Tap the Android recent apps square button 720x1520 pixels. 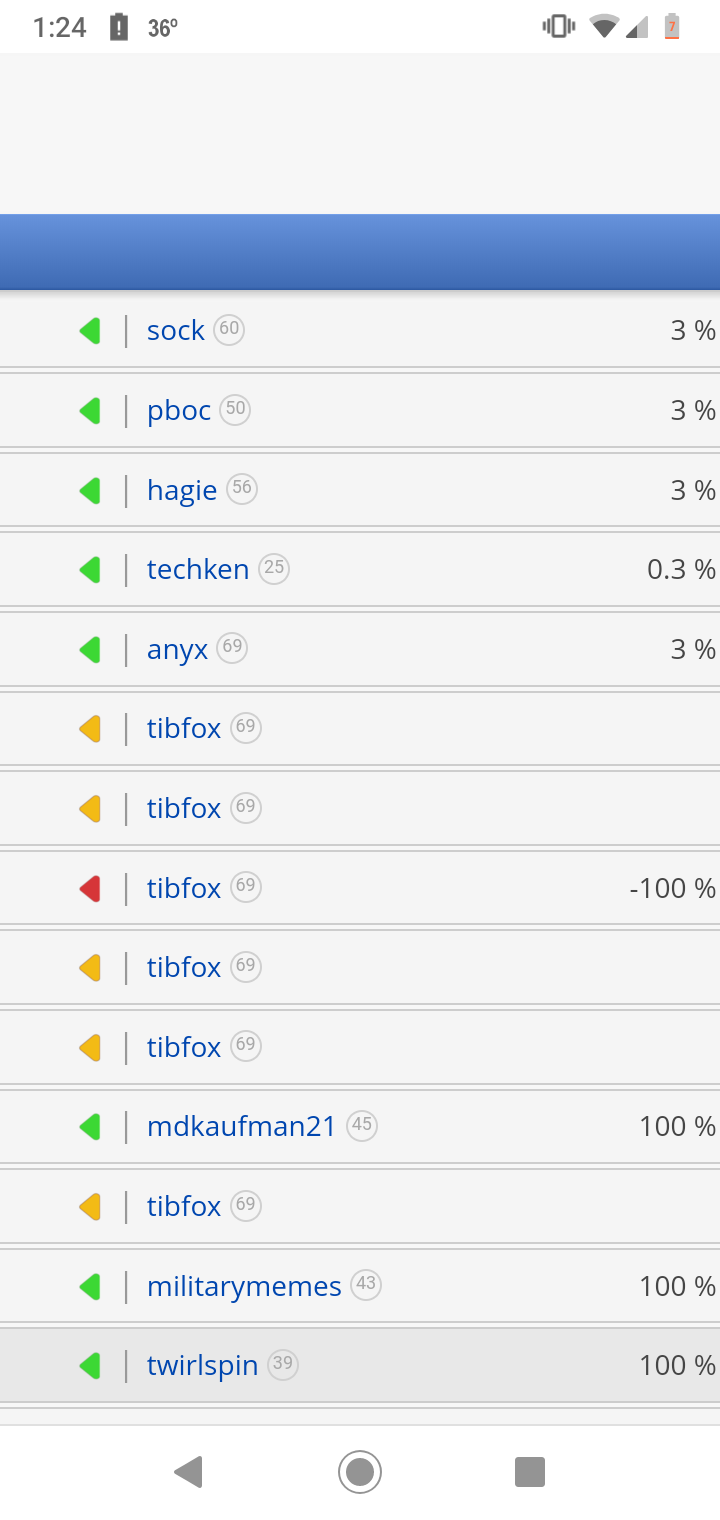click(x=530, y=1472)
